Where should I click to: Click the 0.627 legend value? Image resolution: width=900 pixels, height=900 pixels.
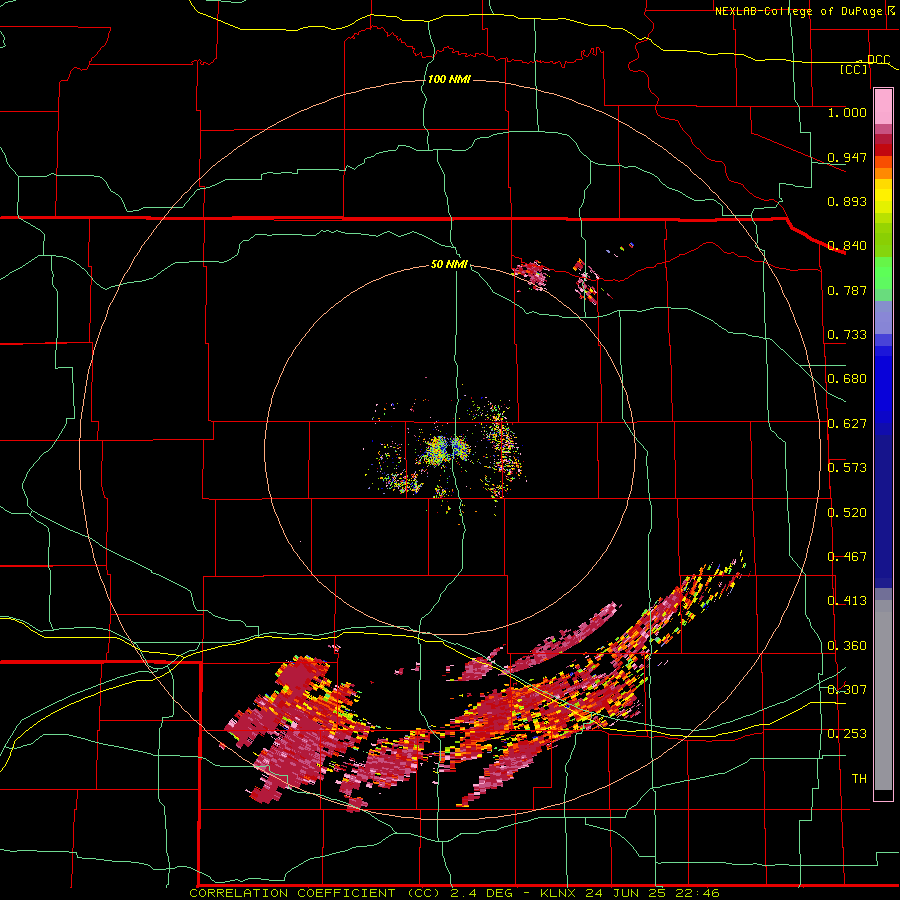[847, 424]
